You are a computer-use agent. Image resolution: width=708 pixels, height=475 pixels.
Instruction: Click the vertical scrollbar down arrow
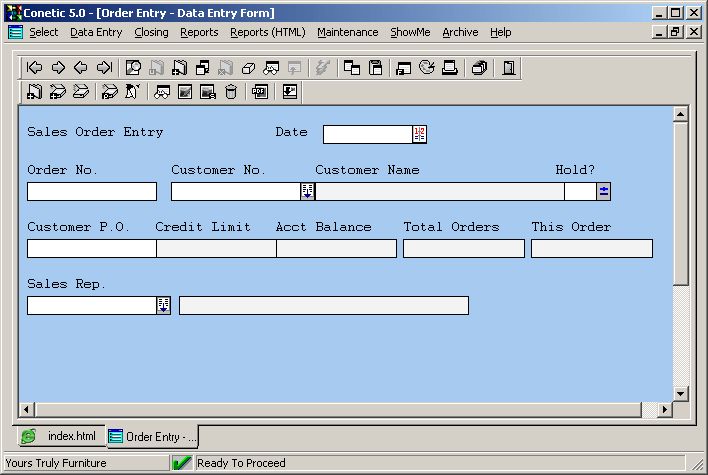pyautogui.click(x=681, y=394)
